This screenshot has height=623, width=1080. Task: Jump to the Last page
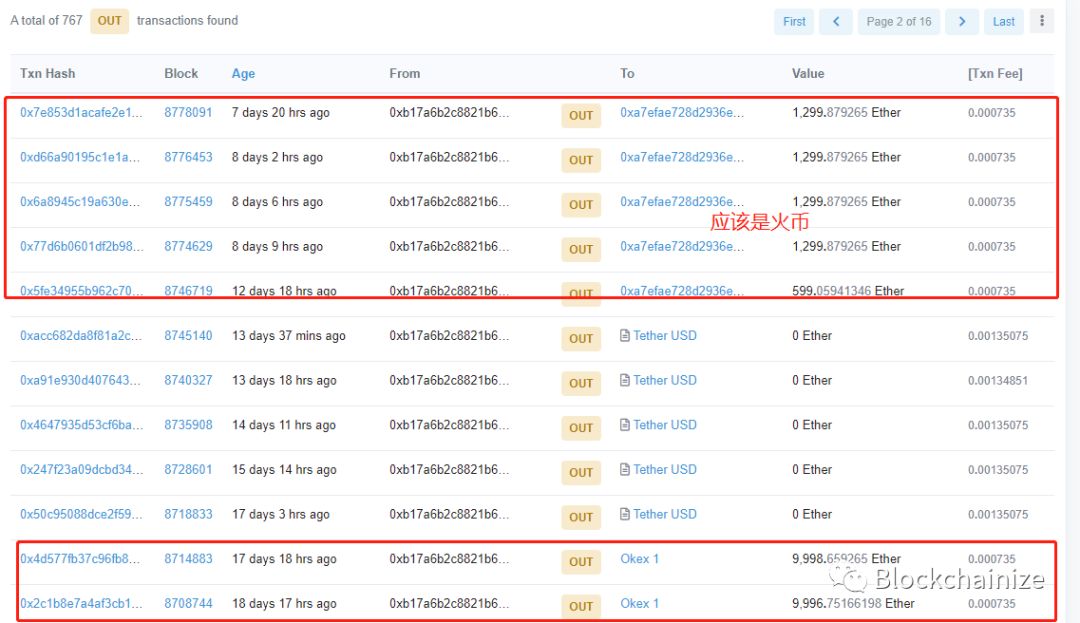(1004, 21)
